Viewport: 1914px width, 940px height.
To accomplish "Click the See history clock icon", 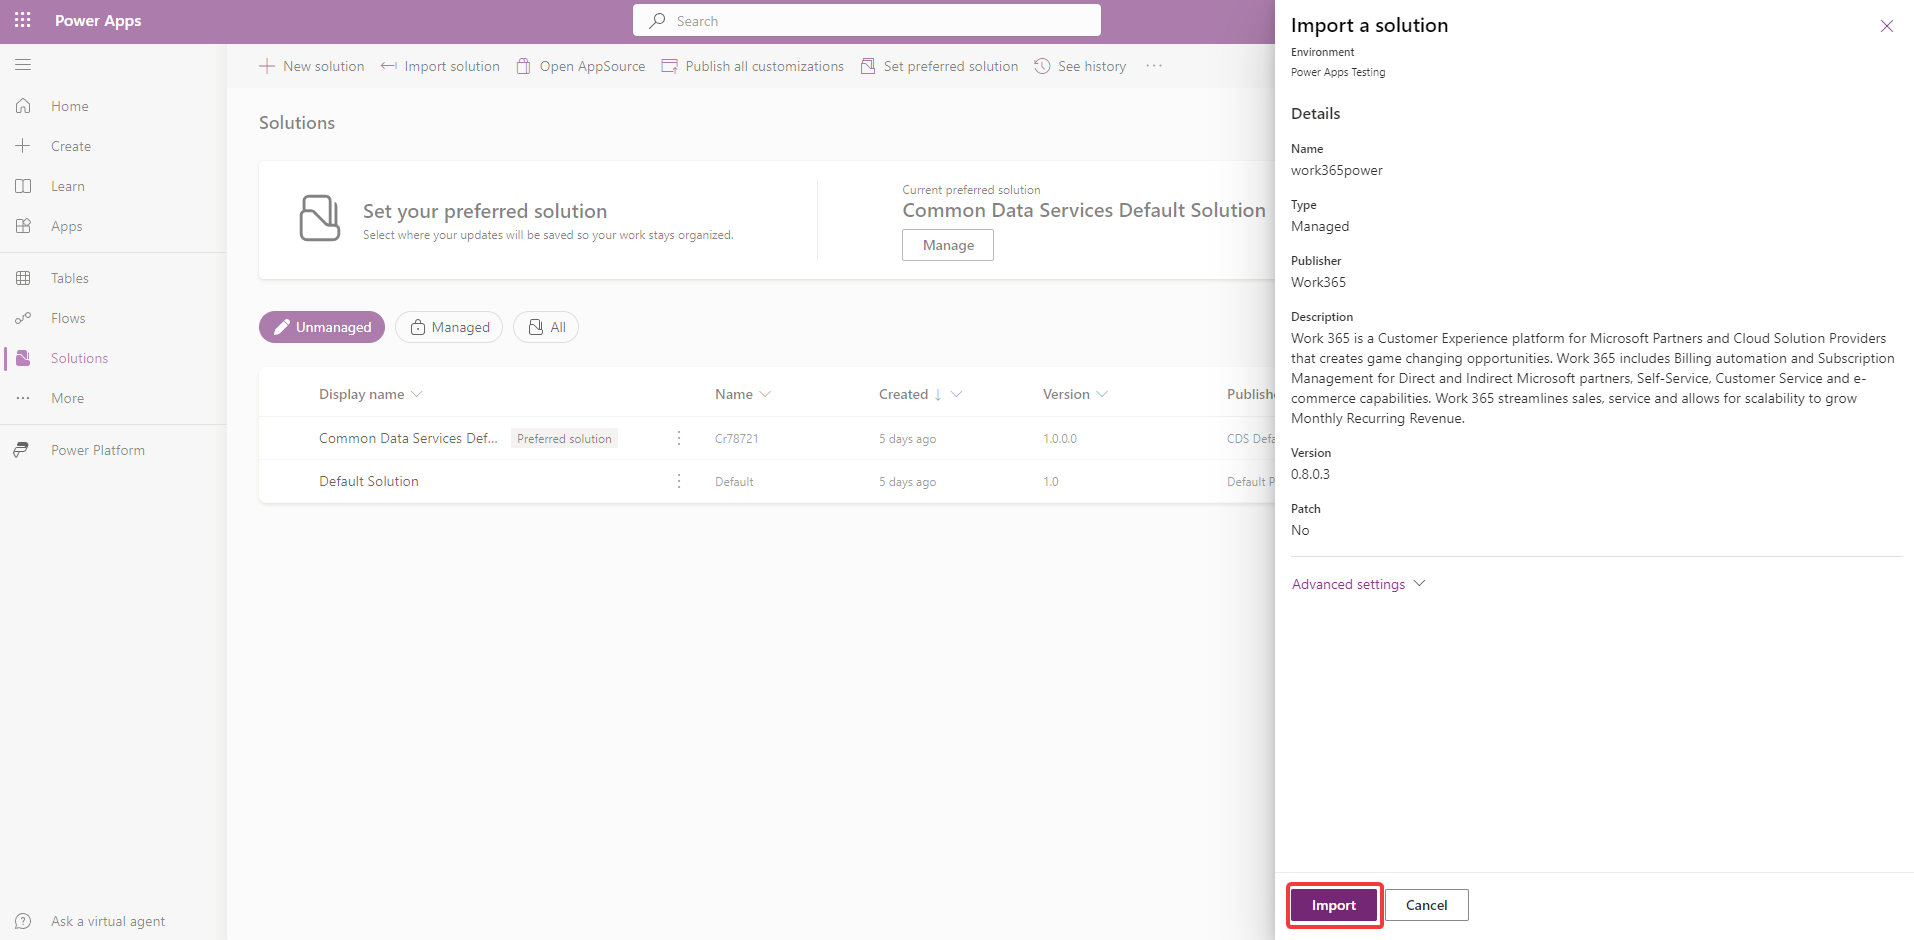I will point(1042,66).
